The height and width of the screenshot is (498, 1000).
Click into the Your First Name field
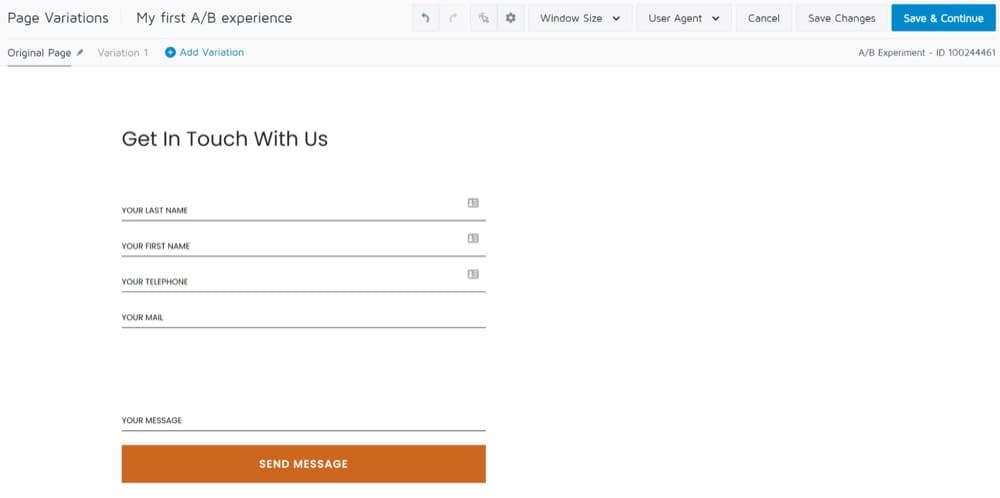pos(304,245)
